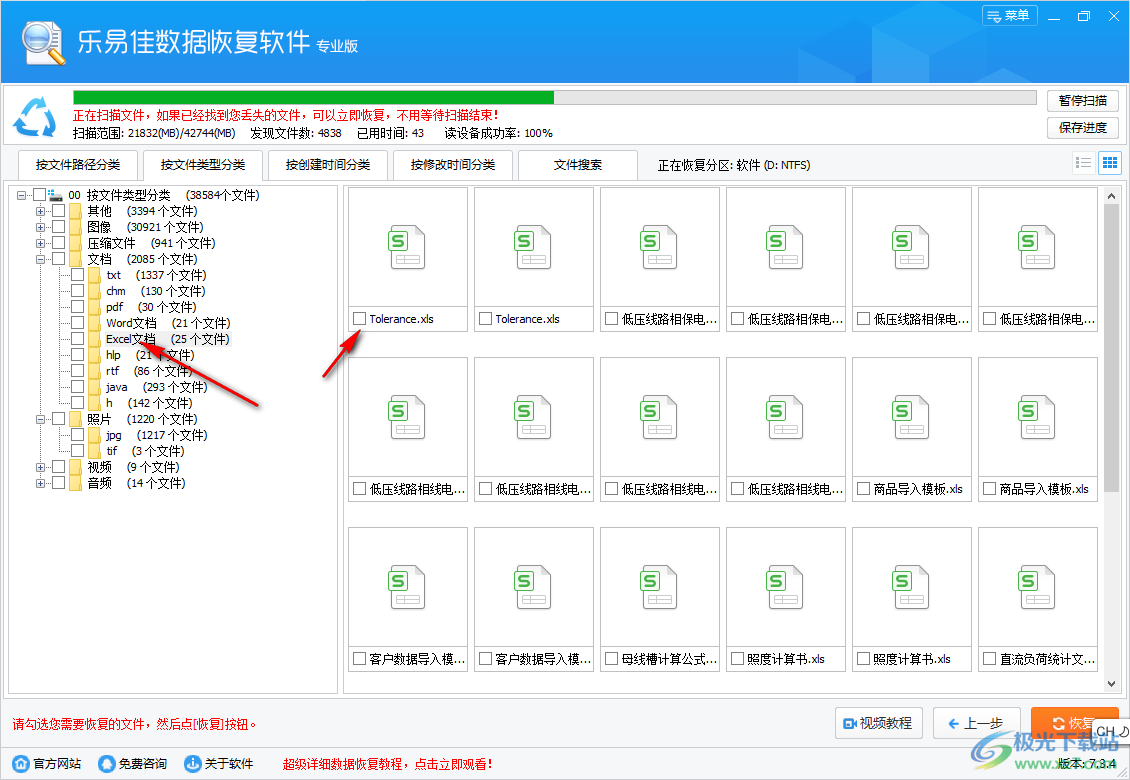
Task: Expand the 图像 tree node
Action: coord(40,227)
